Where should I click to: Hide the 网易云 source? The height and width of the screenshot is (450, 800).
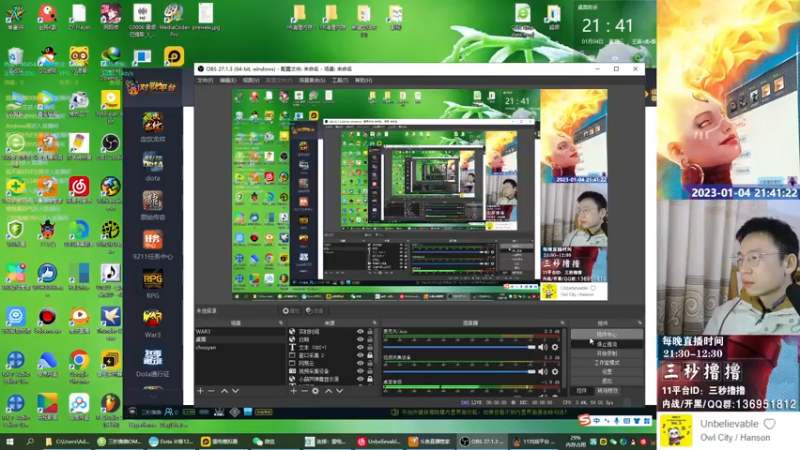pyautogui.click(x=360, y=364)
